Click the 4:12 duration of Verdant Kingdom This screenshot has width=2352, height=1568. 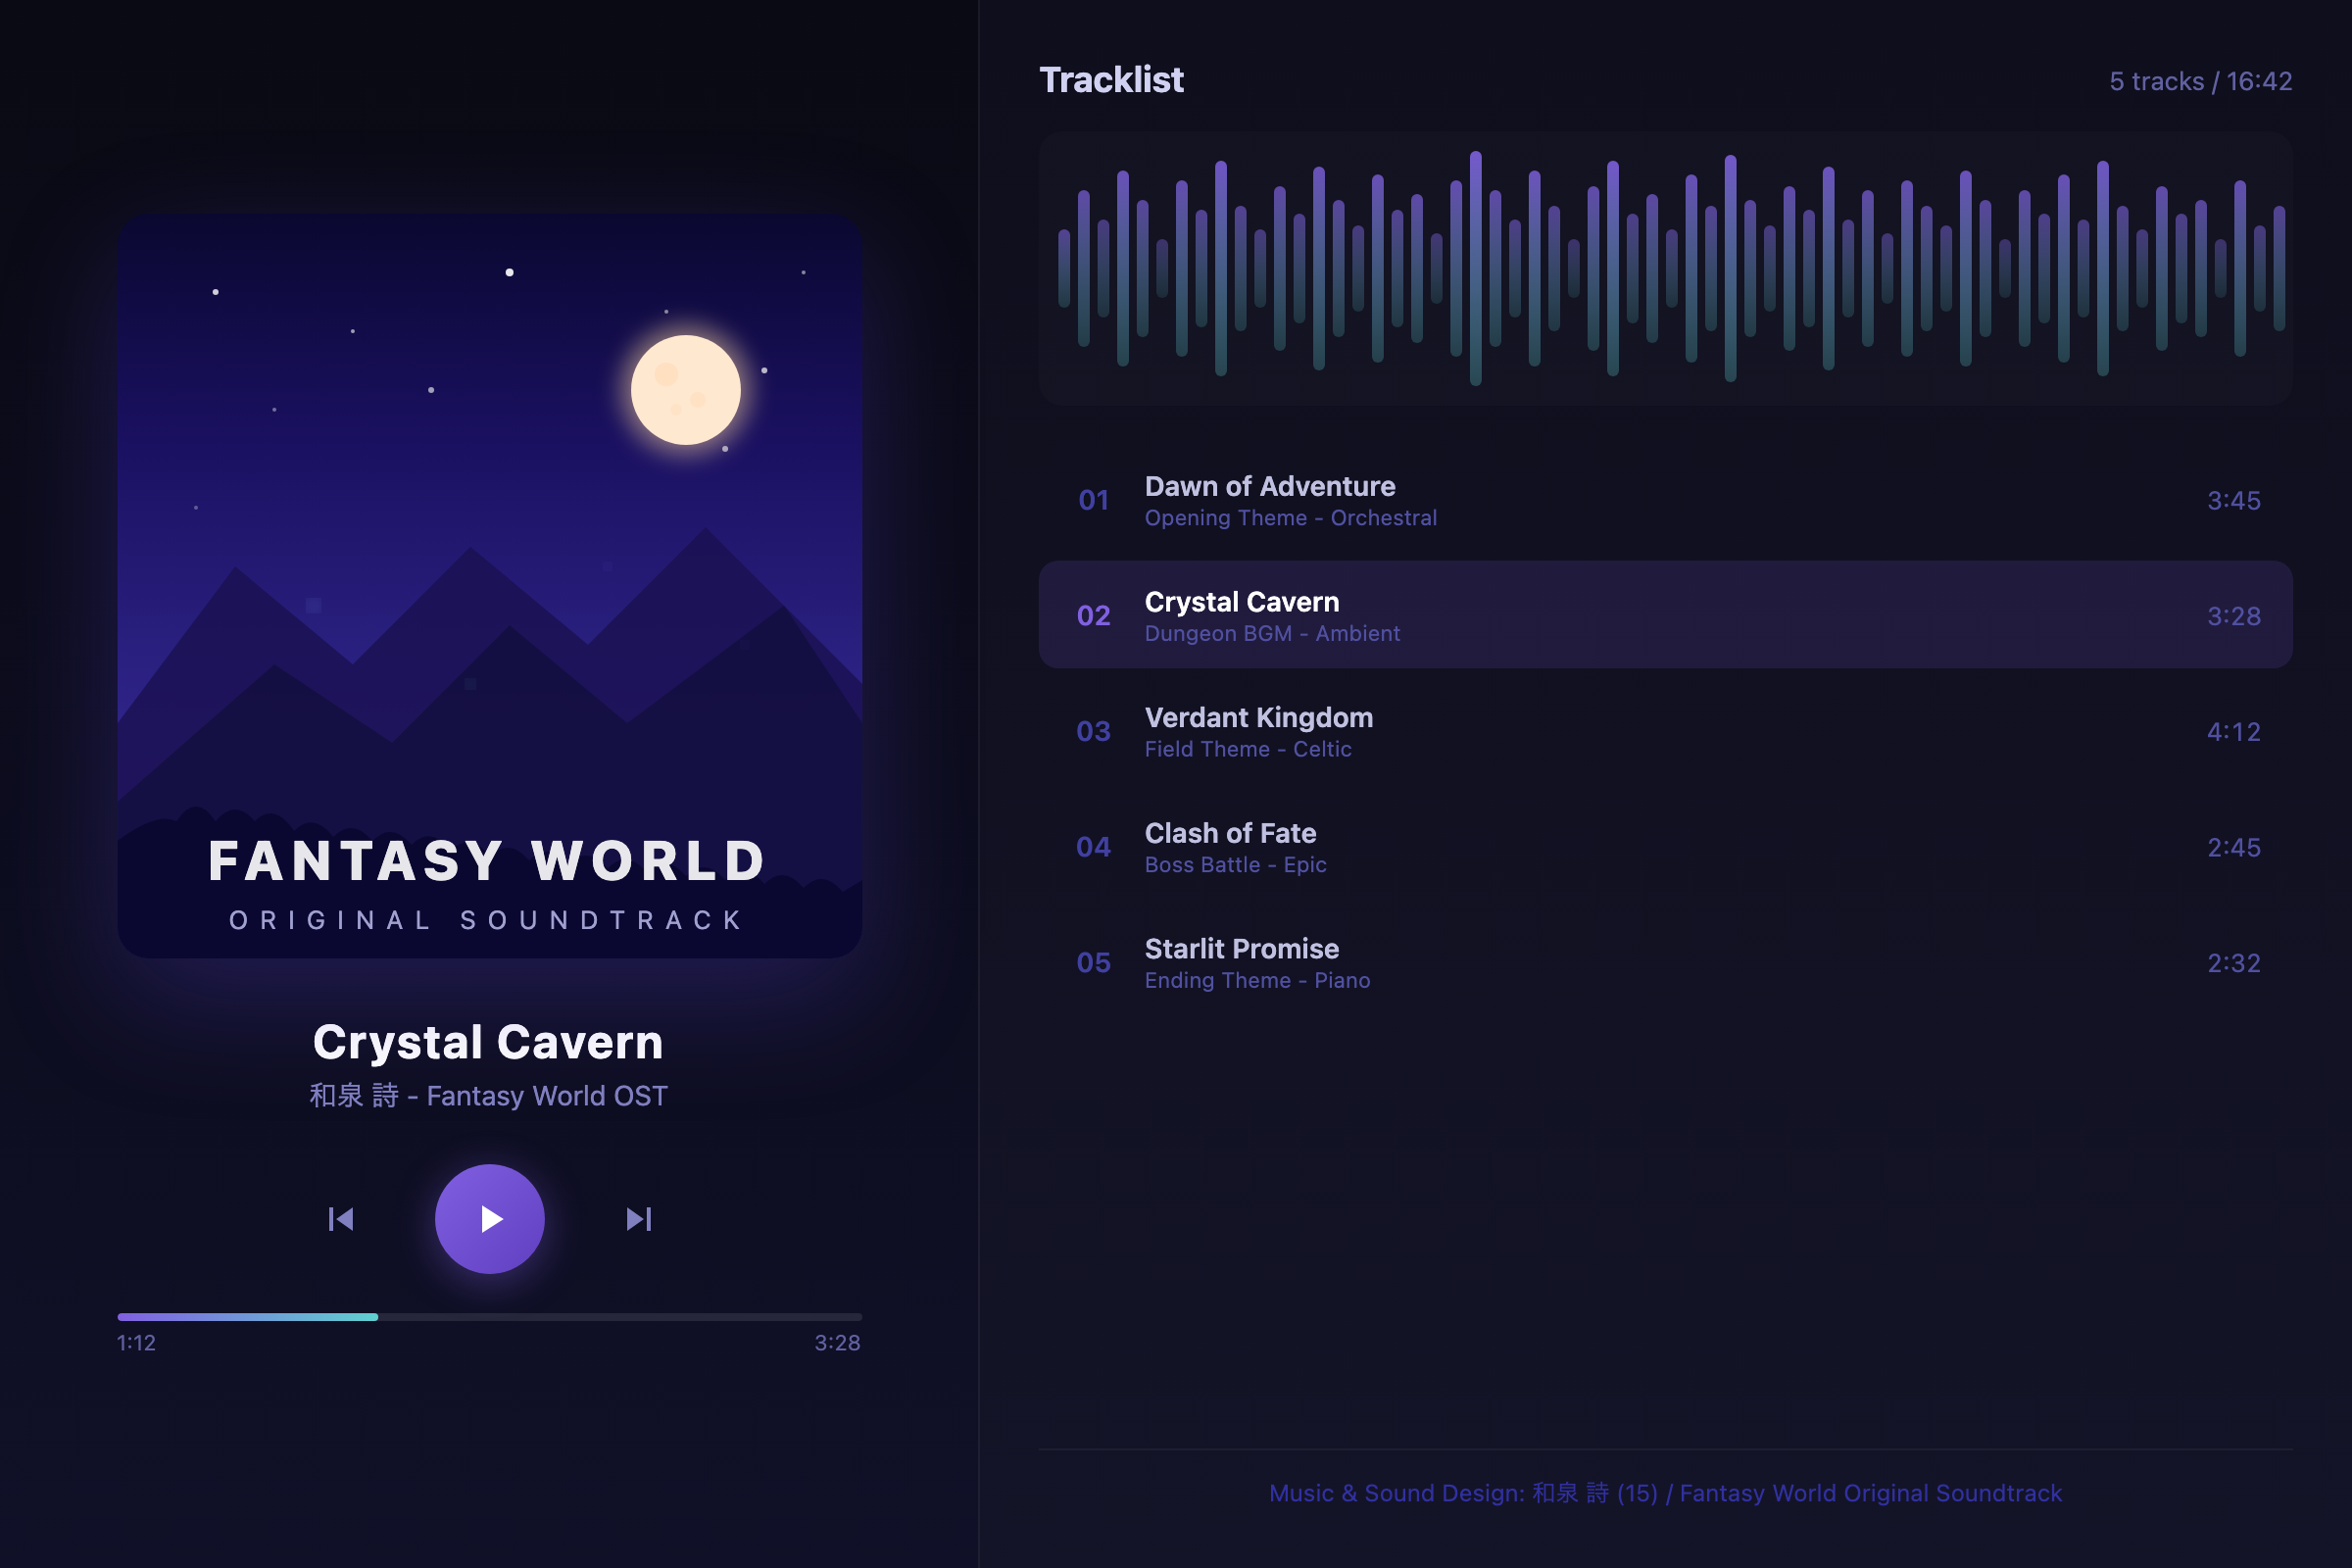[x=2233, y=732]
